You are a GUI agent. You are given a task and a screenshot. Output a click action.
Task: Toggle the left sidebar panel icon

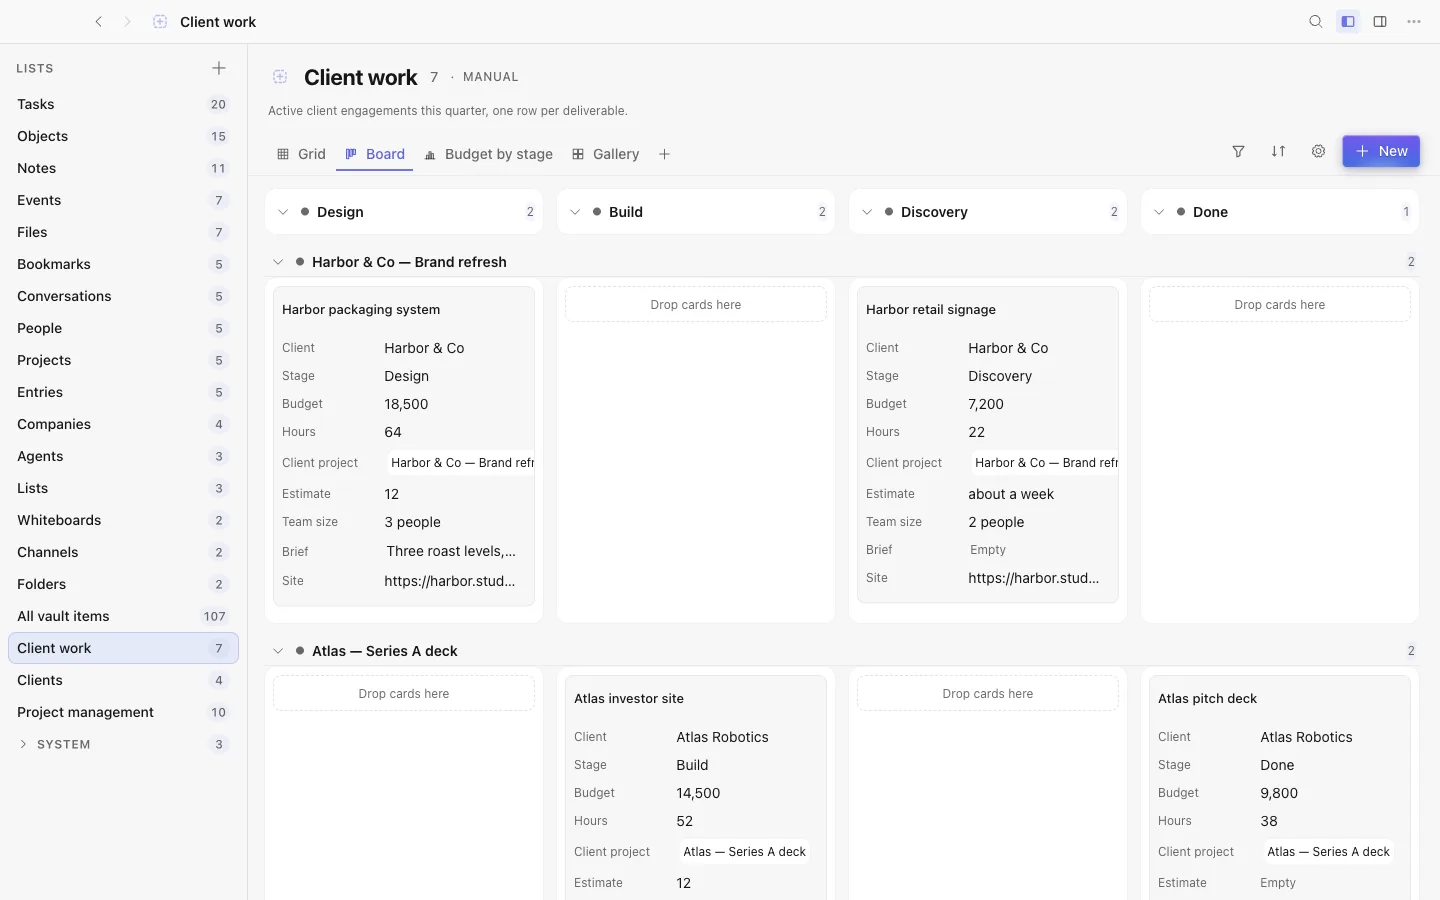tap(1348, 22)
